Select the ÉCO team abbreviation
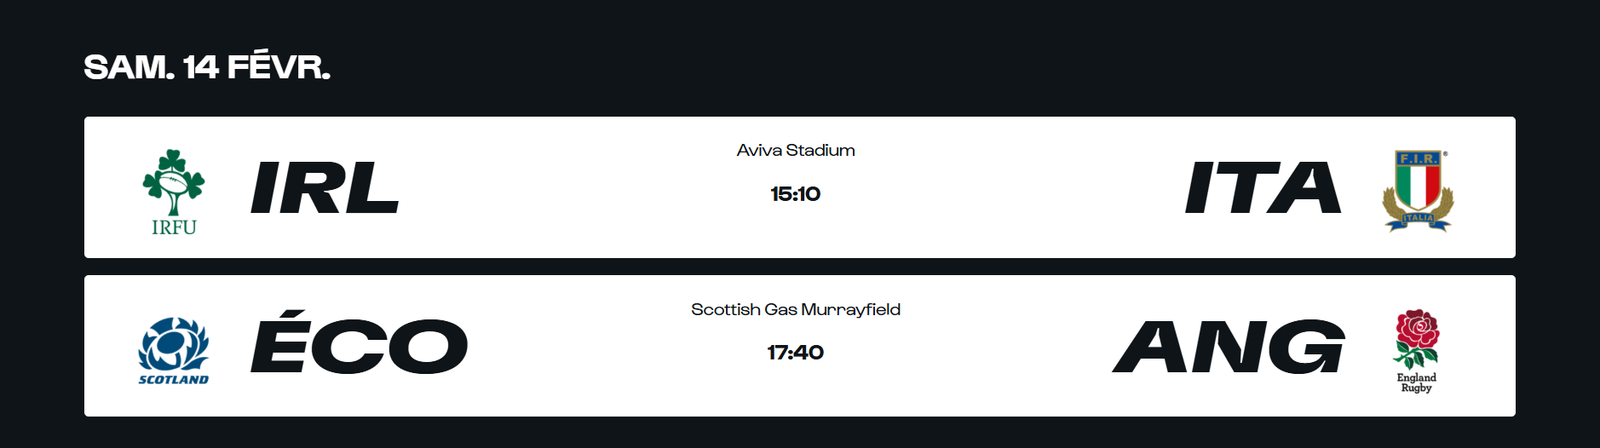This screenshot has height=448, width=1600. point(359,346)
